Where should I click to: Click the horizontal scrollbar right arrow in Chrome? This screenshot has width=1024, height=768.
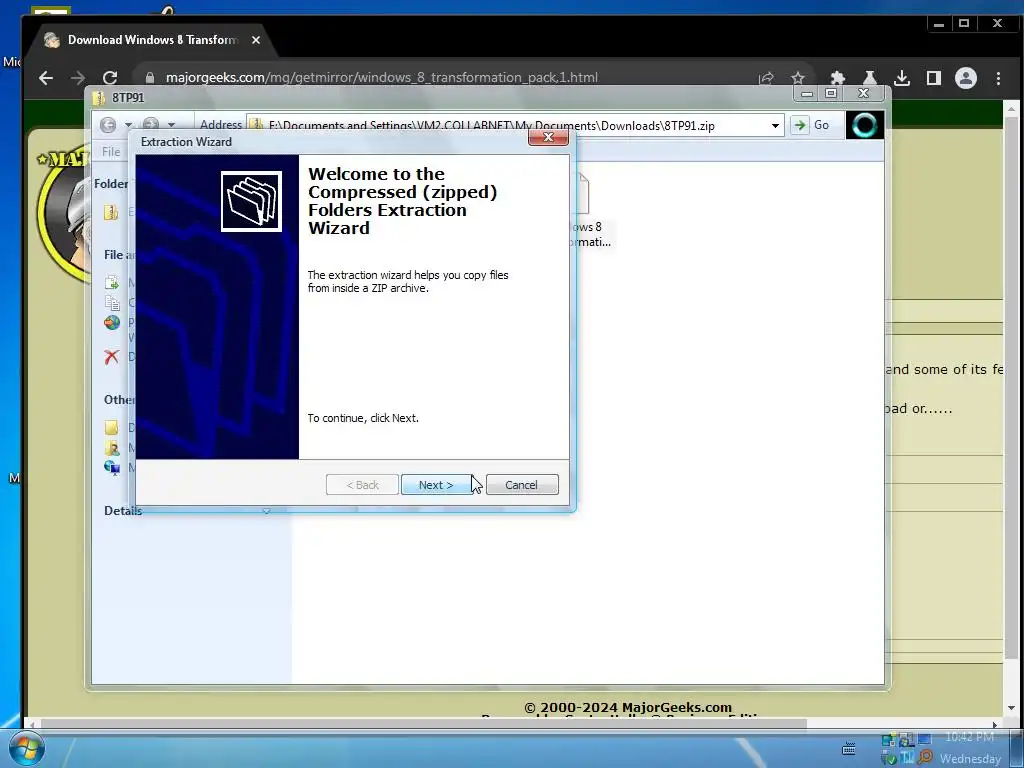click(995, 724)
